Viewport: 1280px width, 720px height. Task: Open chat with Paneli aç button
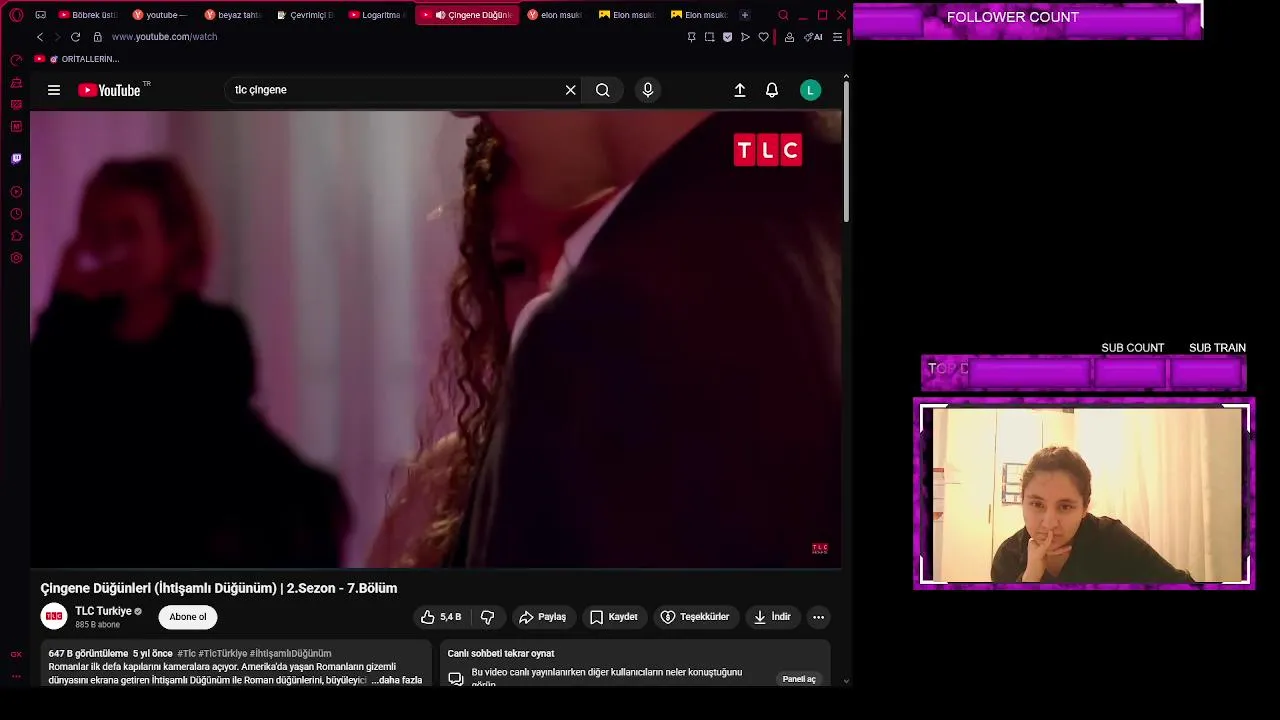pyautogui.click(x=799, y=679)
